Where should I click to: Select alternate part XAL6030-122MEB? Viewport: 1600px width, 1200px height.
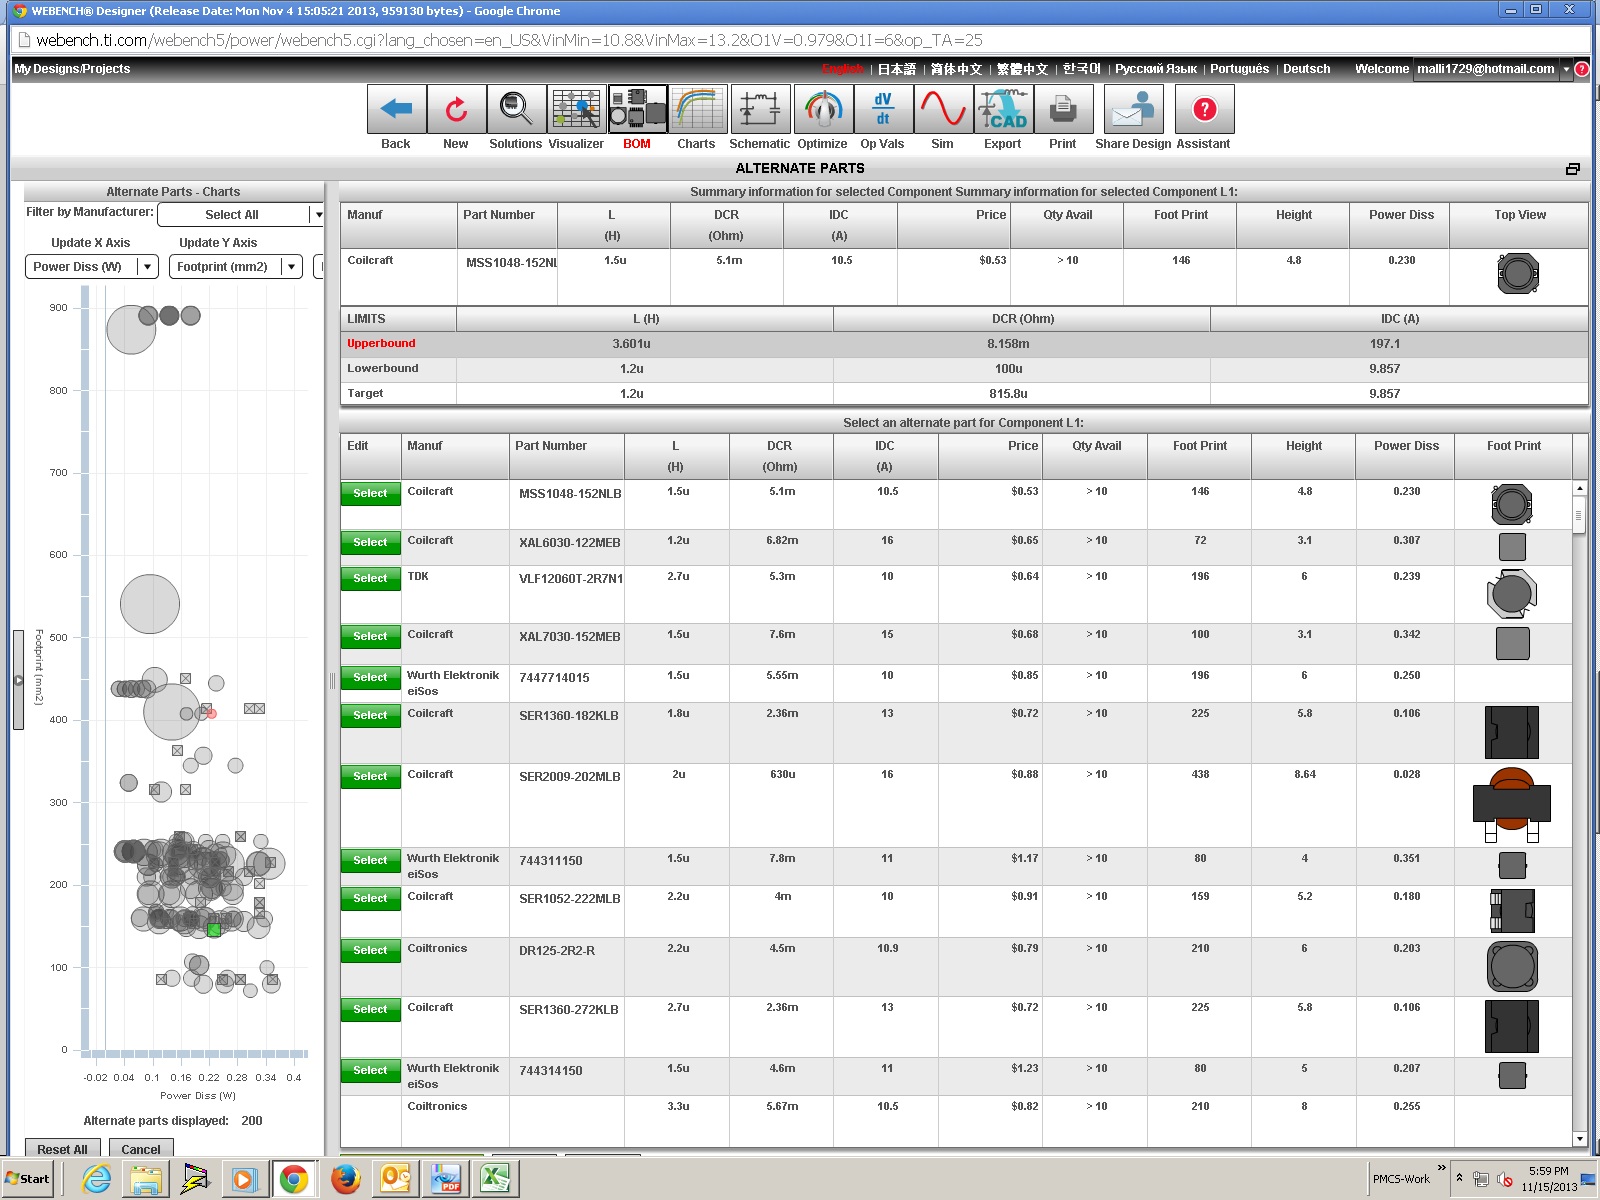click(370, 542)
